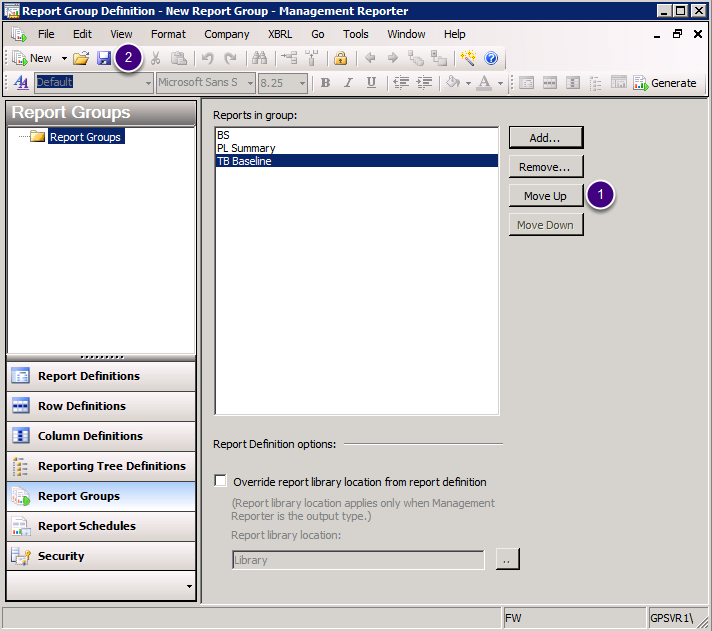
Task: Click the column definition toolbar icon
Action: 573,83
